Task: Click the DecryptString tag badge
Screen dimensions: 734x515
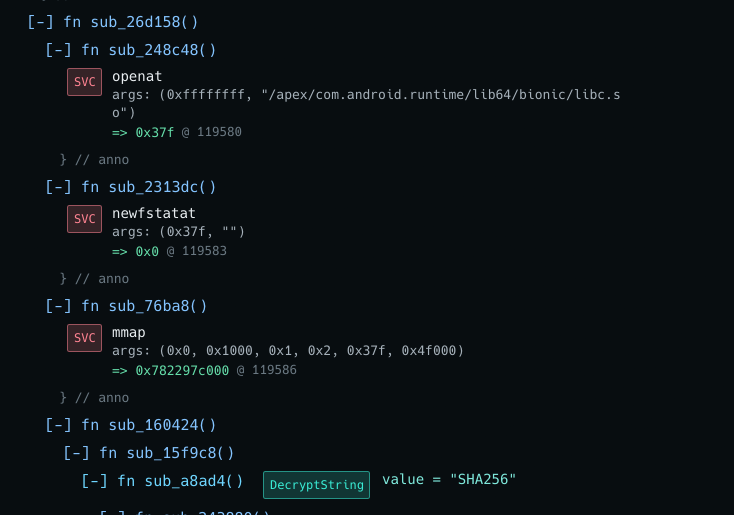Action: 316,485
